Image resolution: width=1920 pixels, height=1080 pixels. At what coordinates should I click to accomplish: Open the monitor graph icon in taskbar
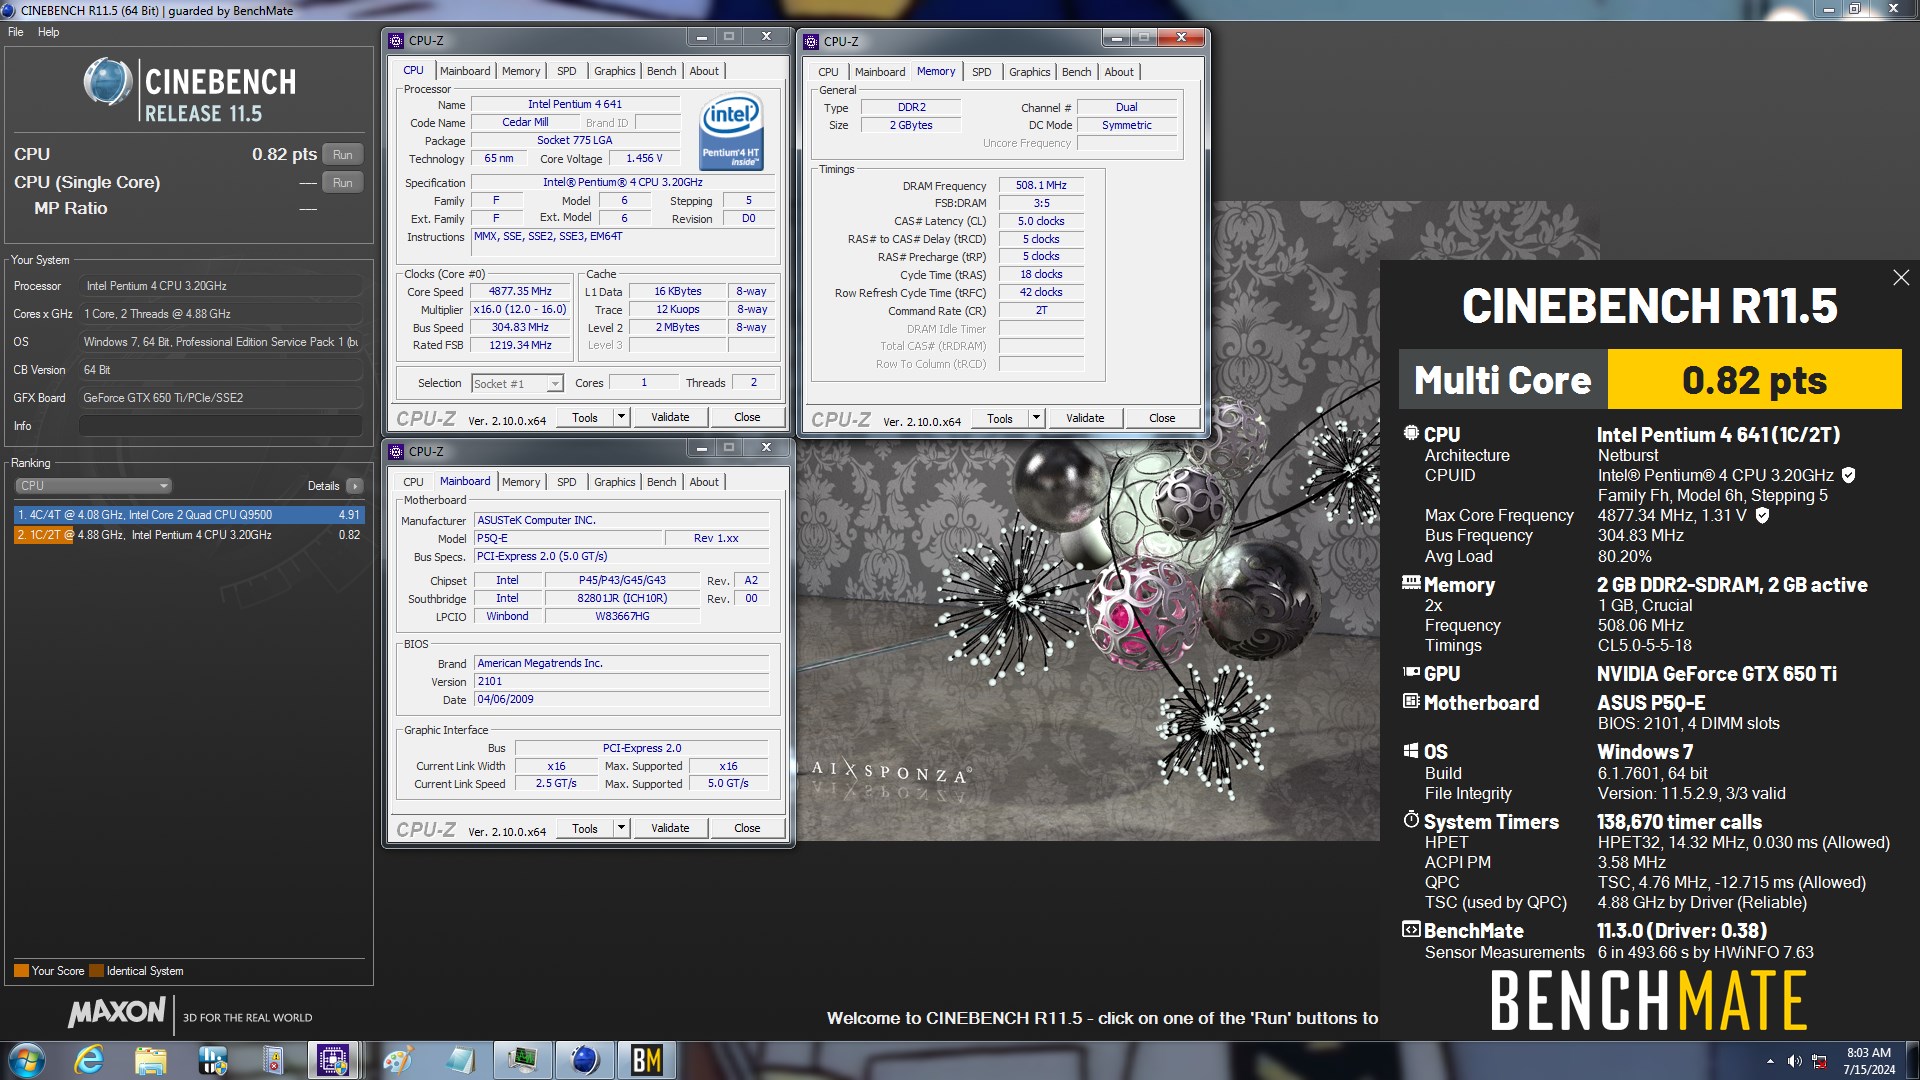pos(522,1060)
